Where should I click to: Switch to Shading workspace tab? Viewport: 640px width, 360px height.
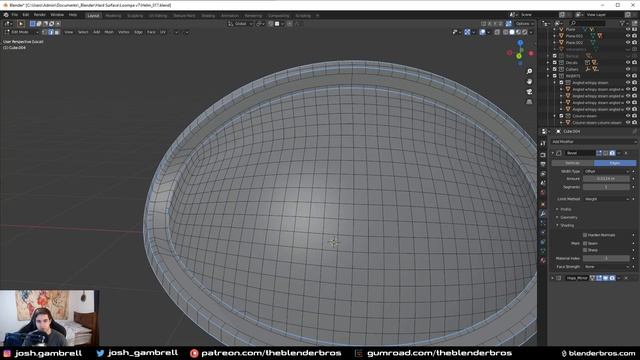[208, 16]
